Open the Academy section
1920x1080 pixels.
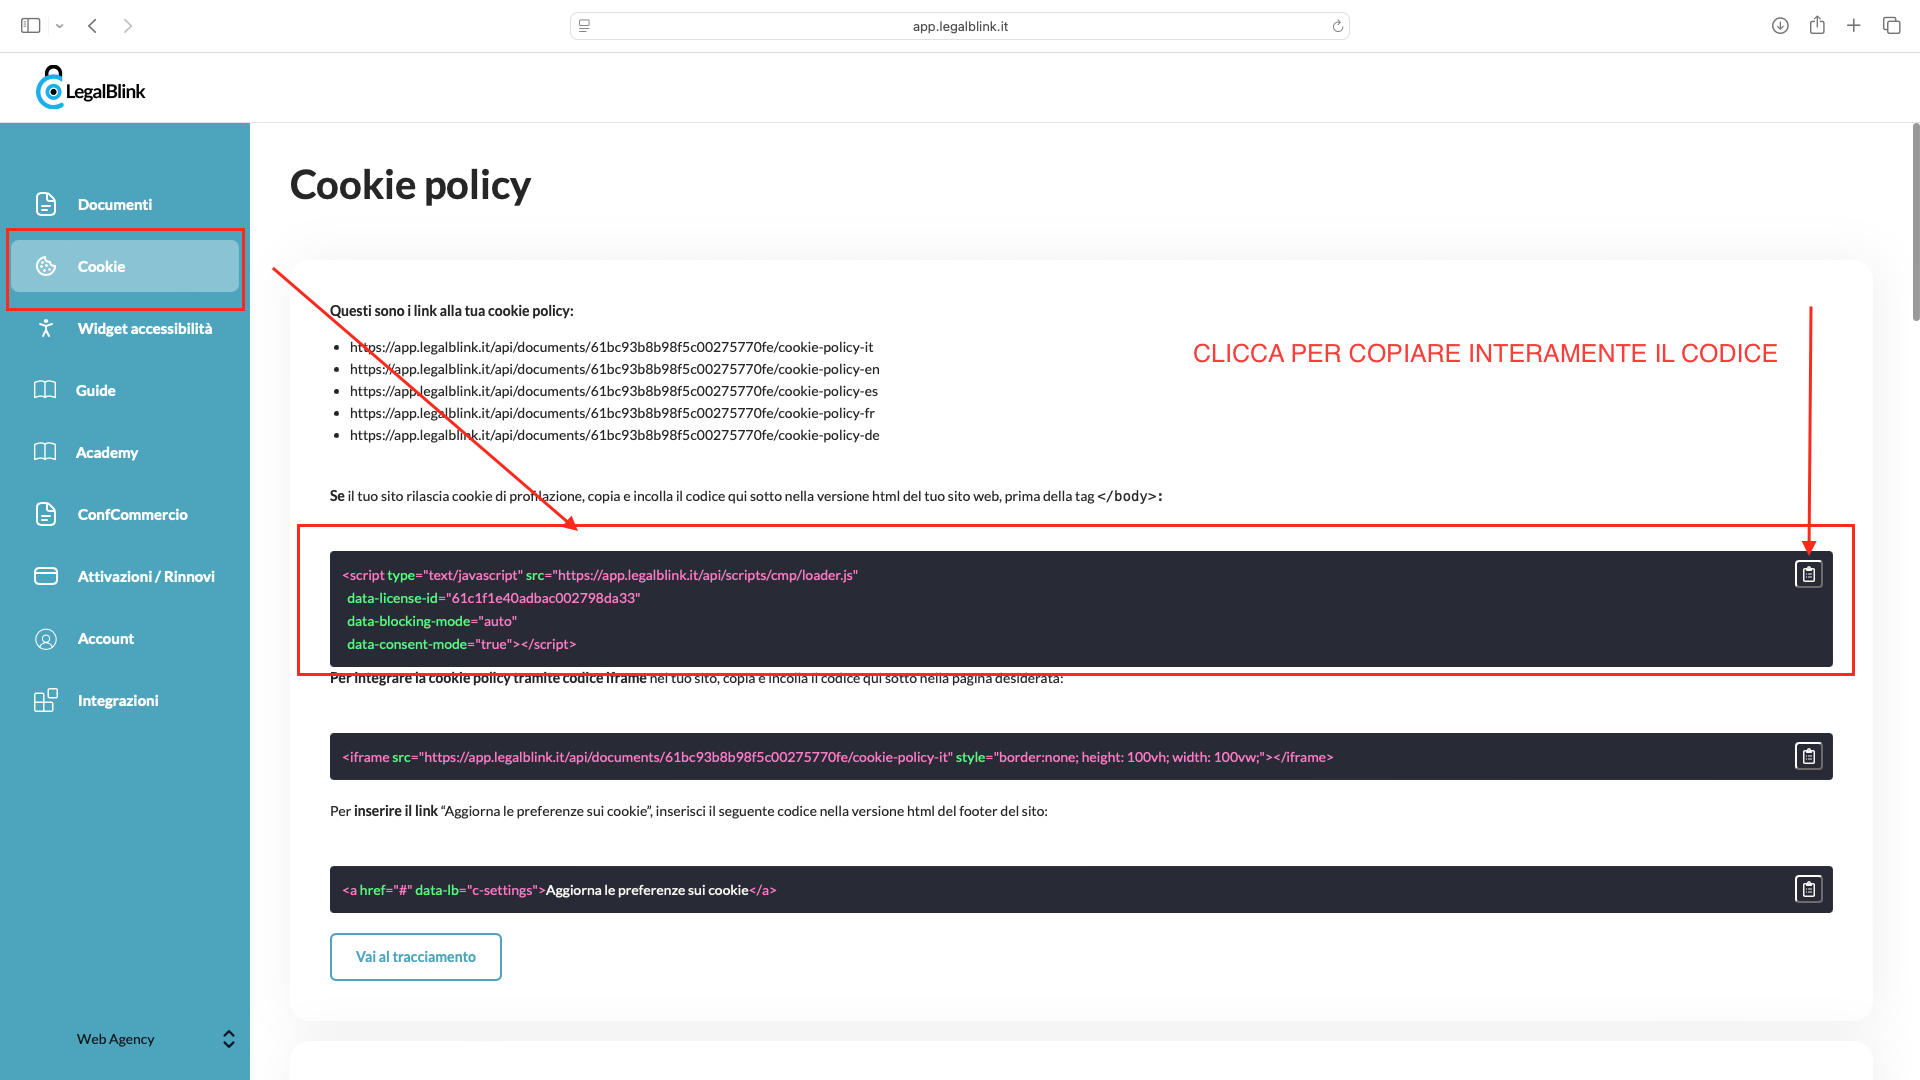pos(125,452)
